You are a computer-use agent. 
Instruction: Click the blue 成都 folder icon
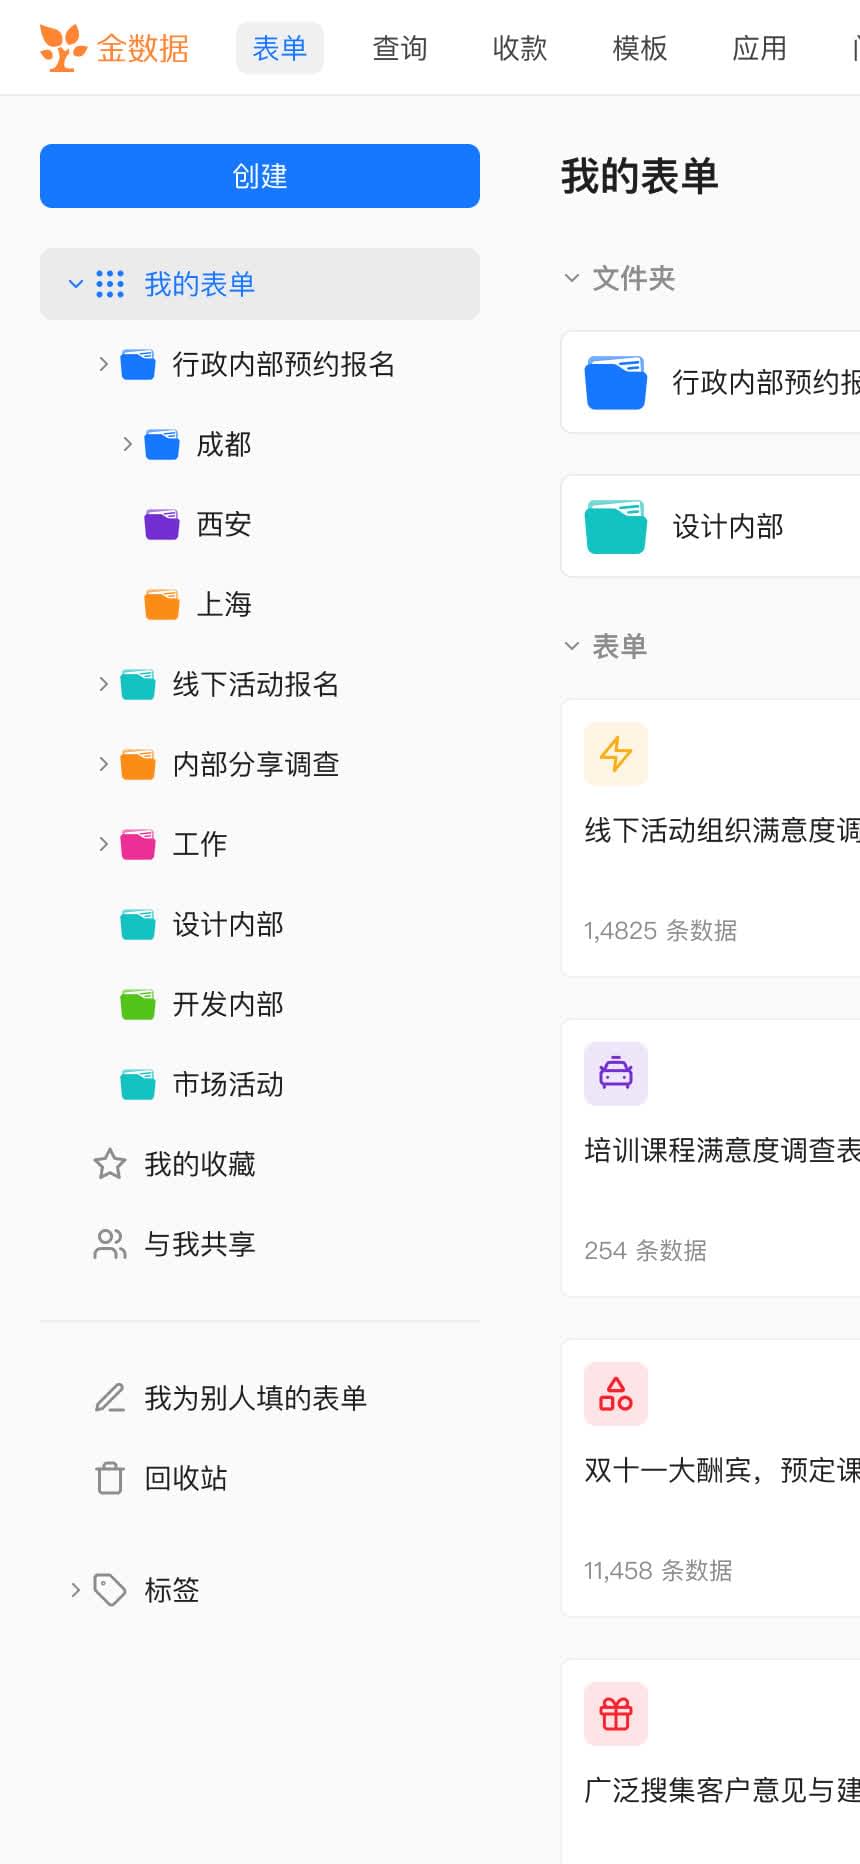tap(162, 444)
